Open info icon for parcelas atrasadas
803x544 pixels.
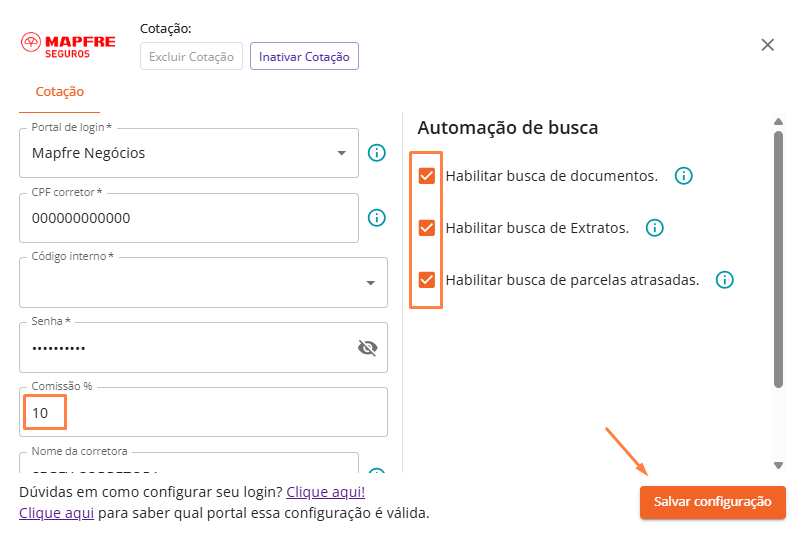click(725, 280)
